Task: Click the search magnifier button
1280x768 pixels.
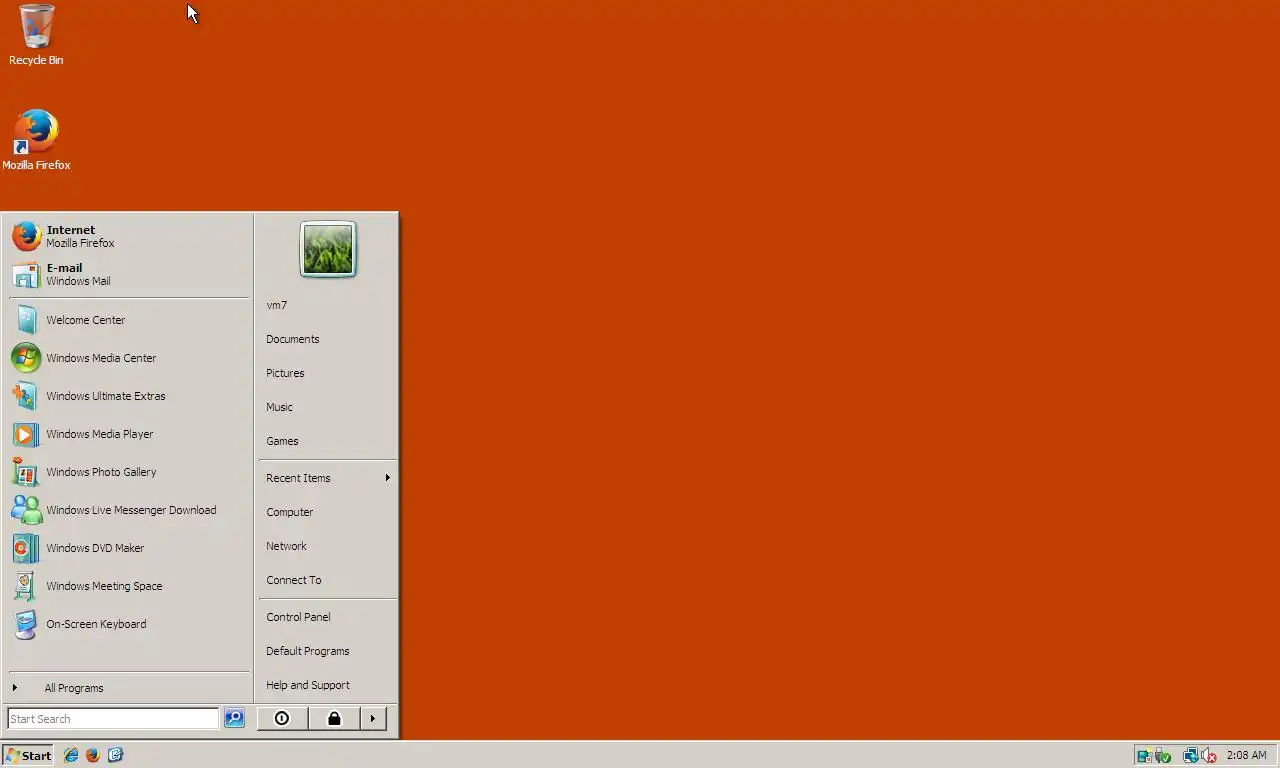Action: click(234, 718)
